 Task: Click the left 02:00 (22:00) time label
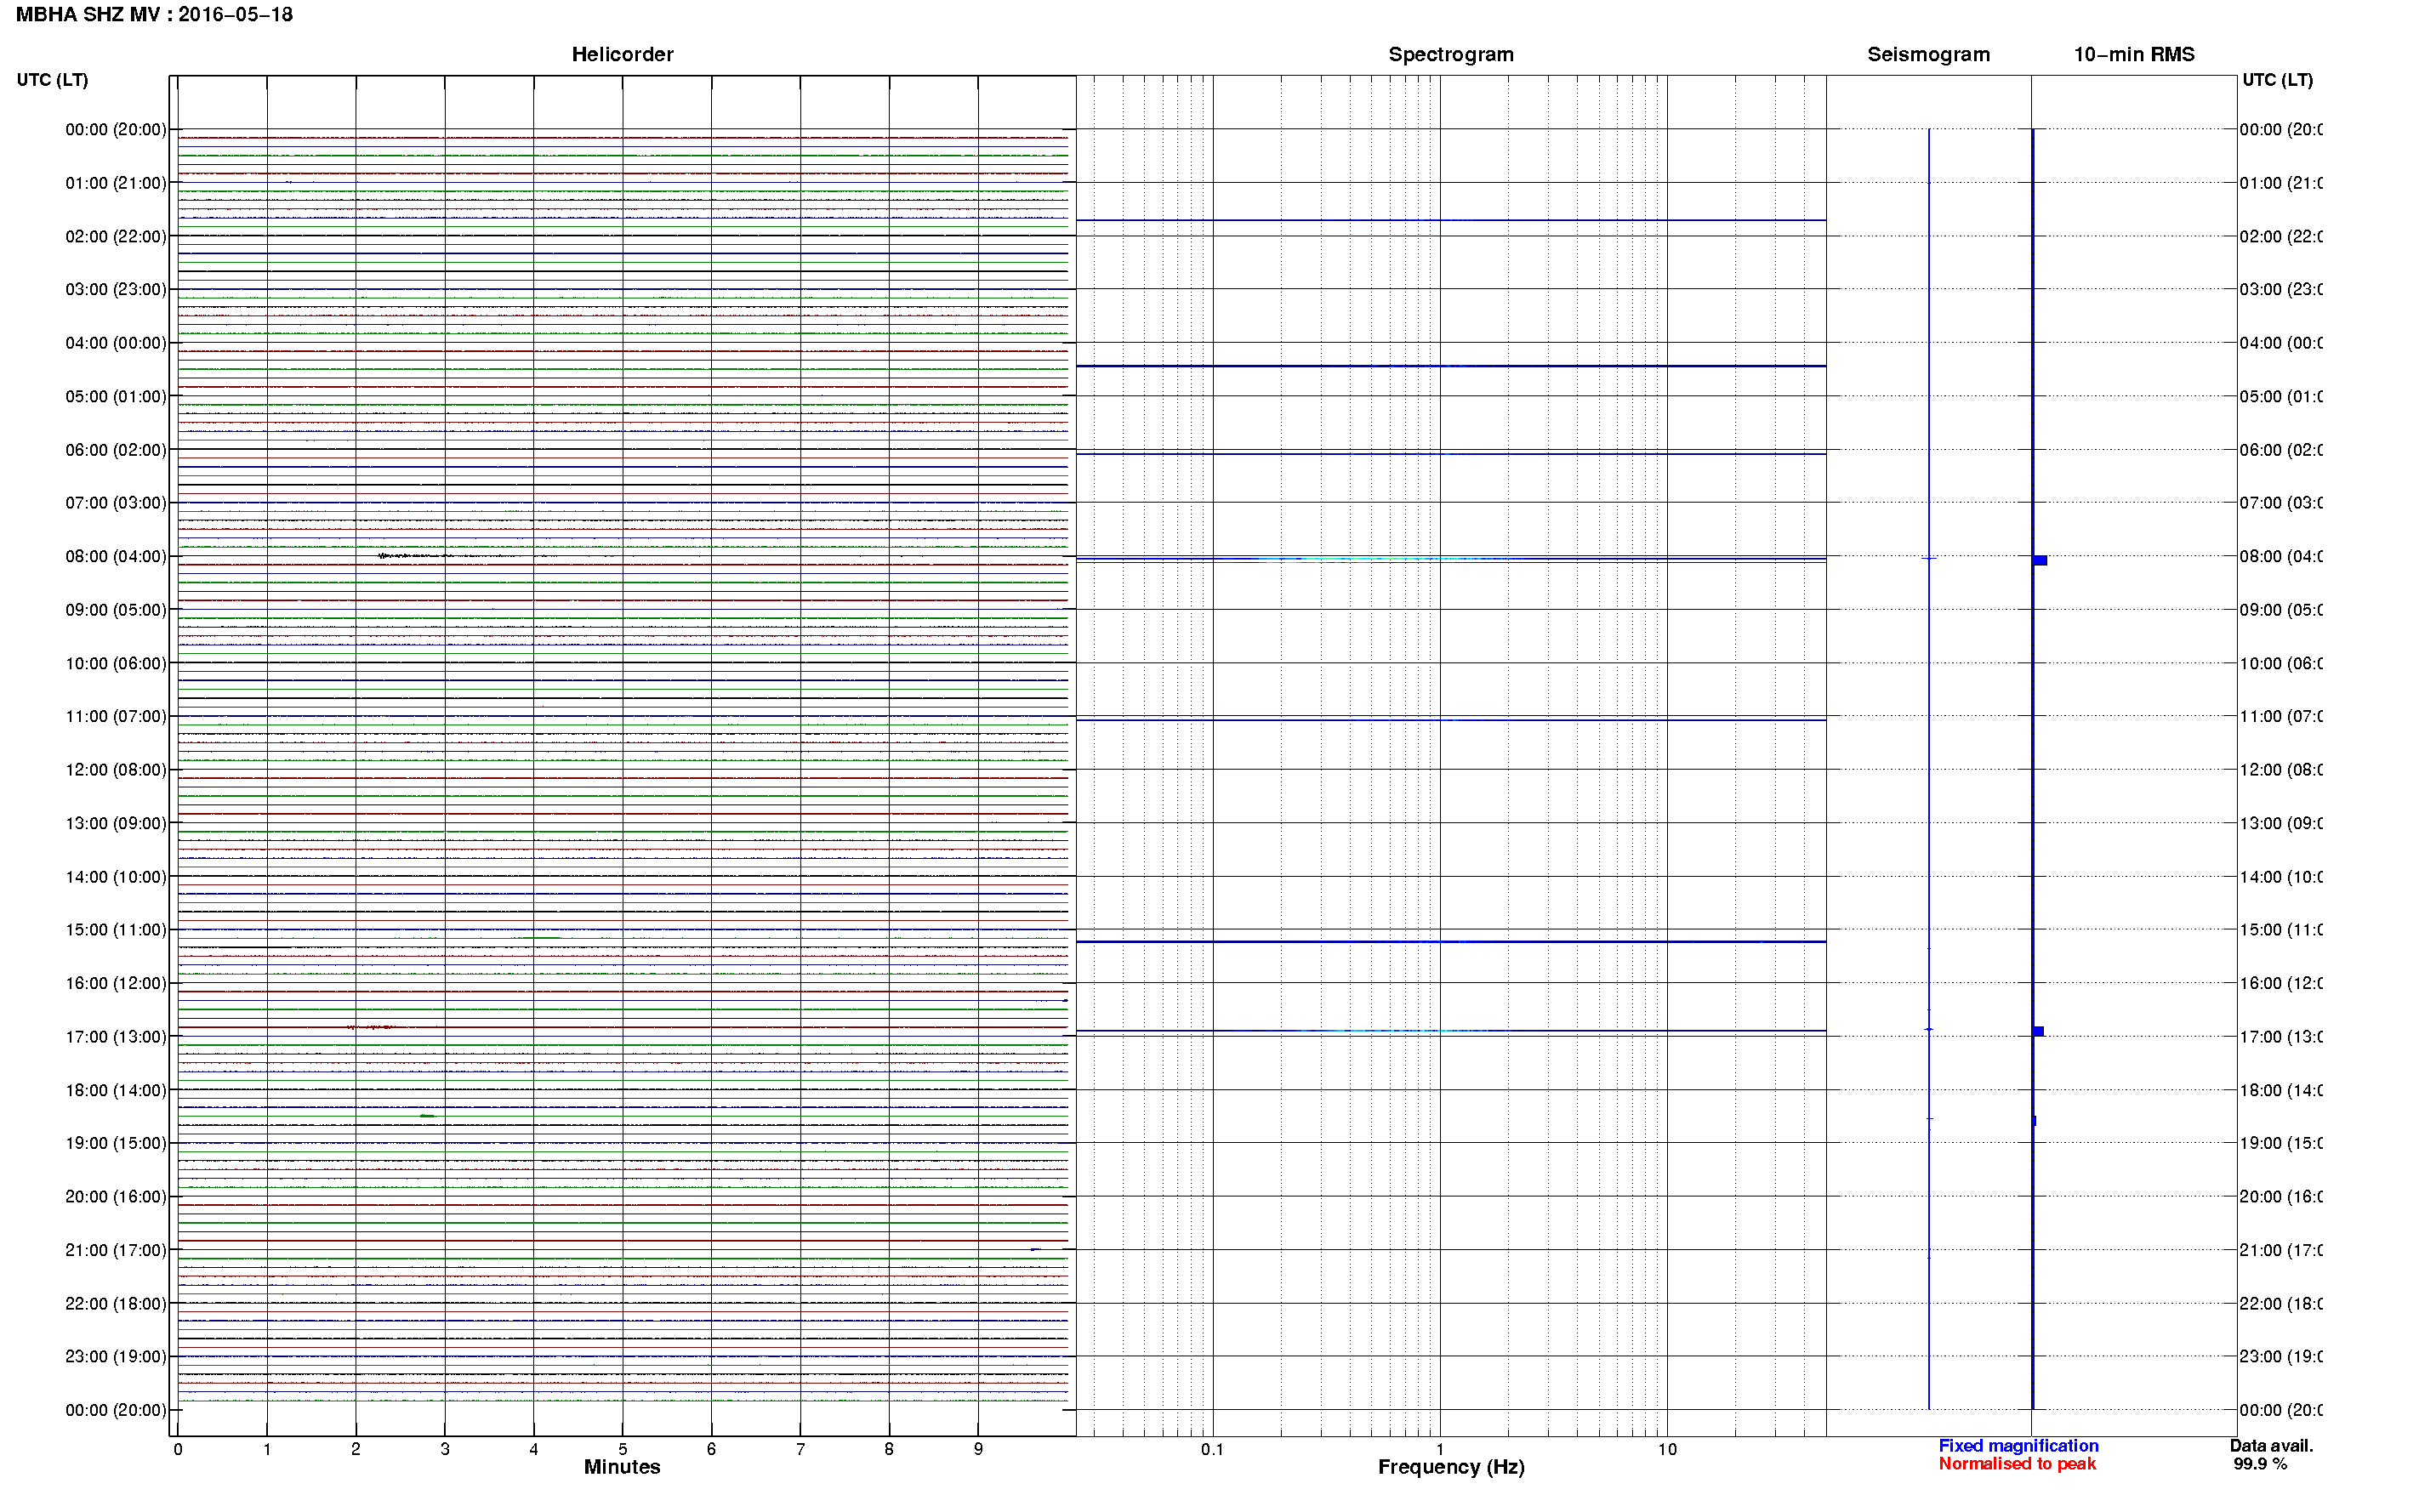coord(116,237)
